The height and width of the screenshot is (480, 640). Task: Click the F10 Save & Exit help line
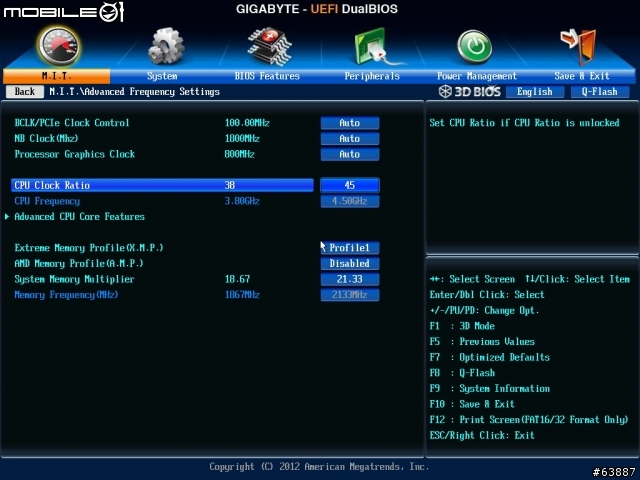pos(472,404)
